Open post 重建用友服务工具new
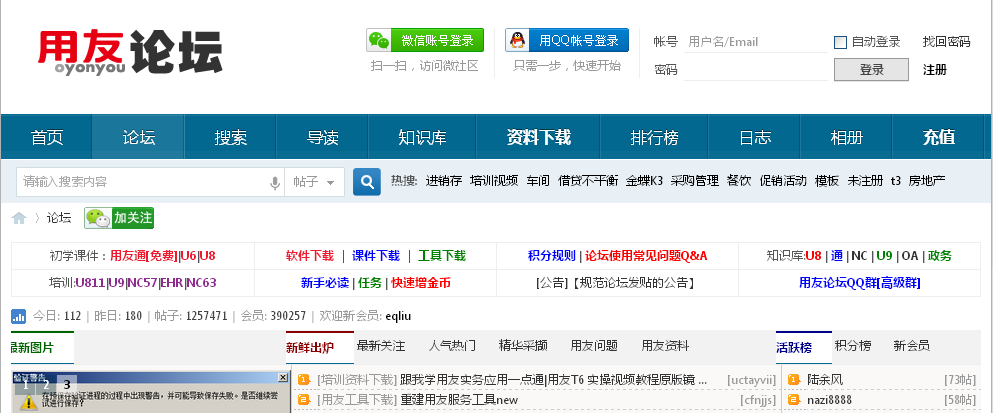 click(459, 400)
